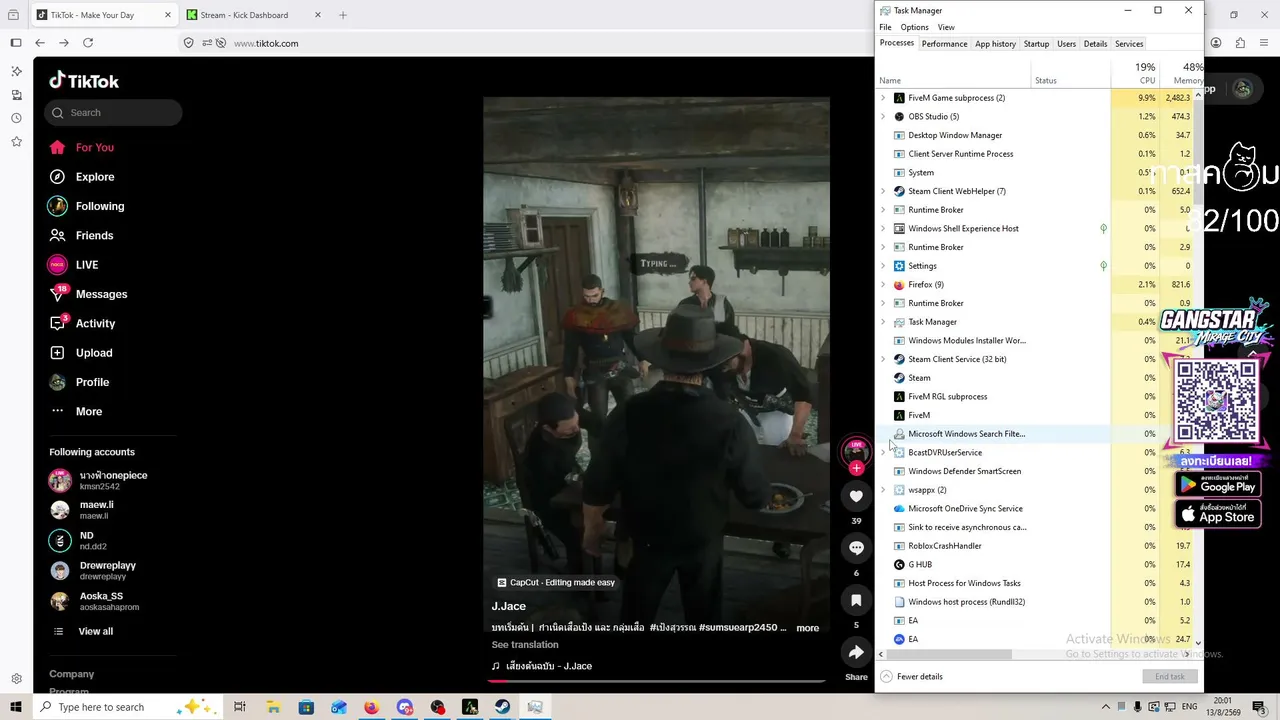
Task: Switch to the Services tab
Action: point(1129,44)
